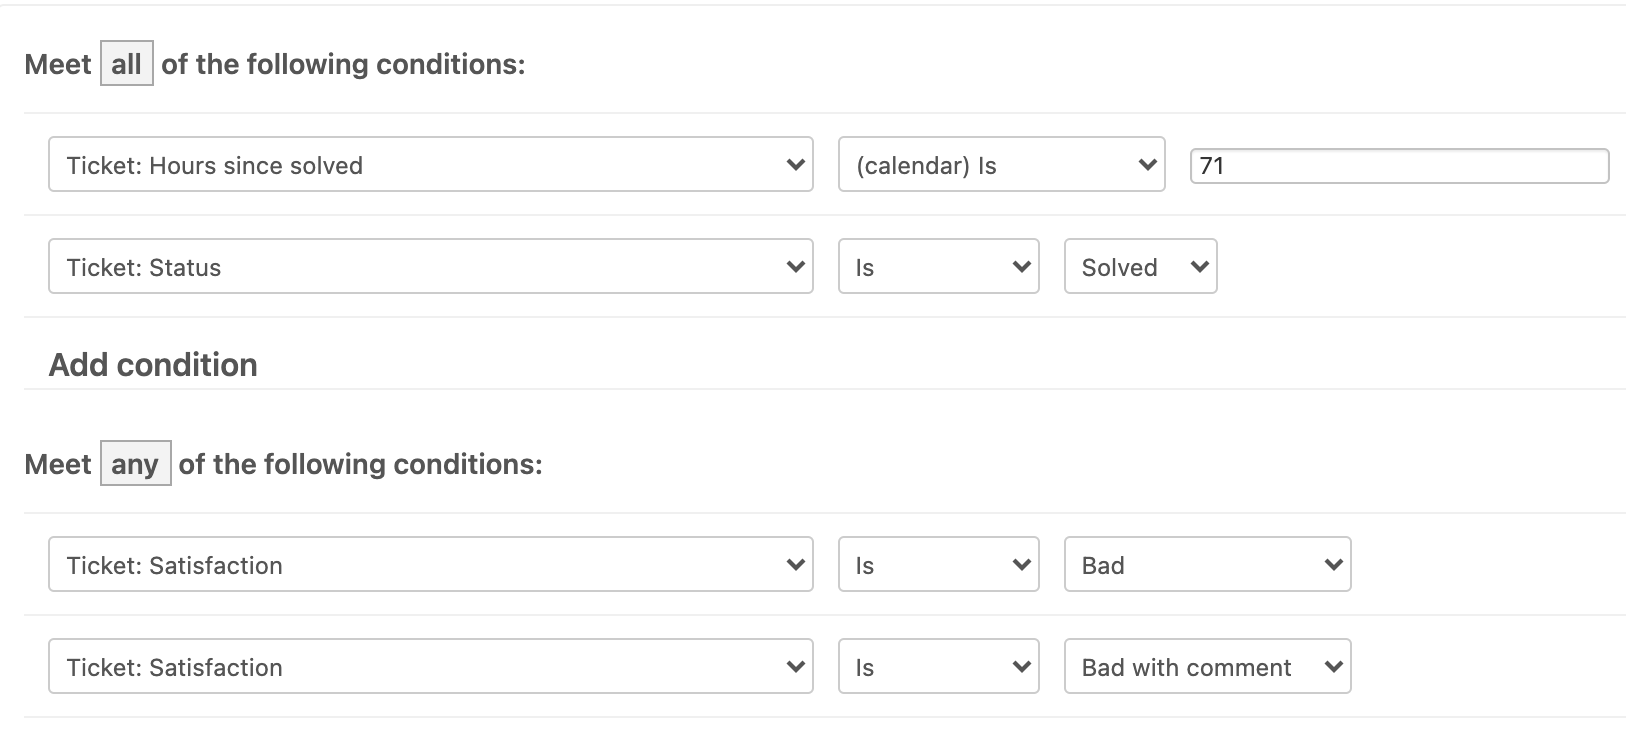
Task: Click the chevron arrow on the 'Solved' dropdown
Action: point(1200,267)
